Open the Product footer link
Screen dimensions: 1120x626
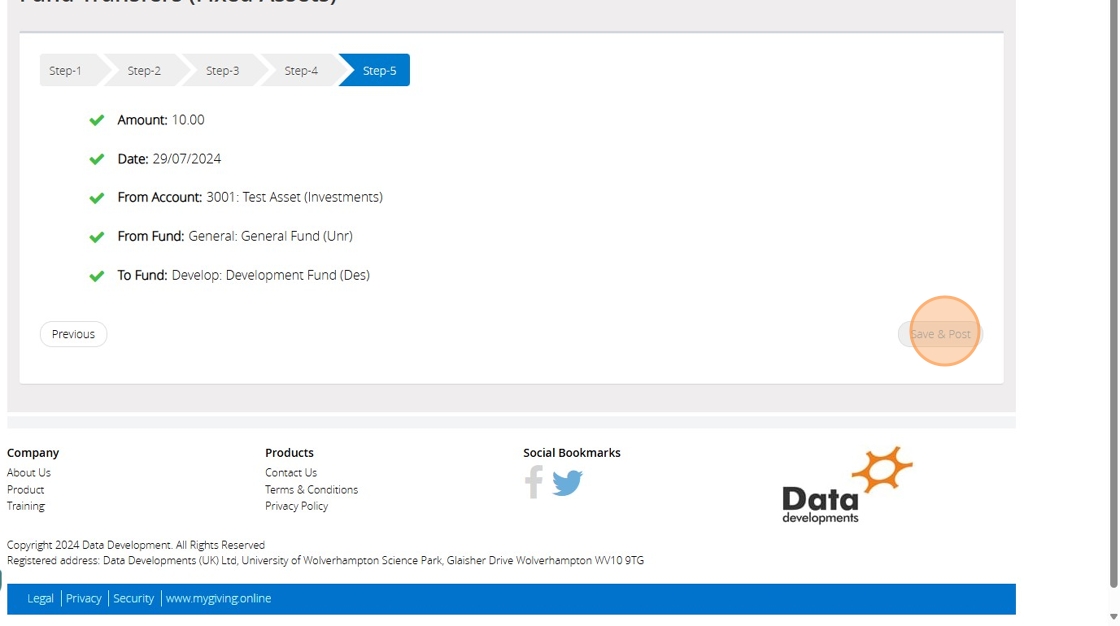[x=26, y=490]
